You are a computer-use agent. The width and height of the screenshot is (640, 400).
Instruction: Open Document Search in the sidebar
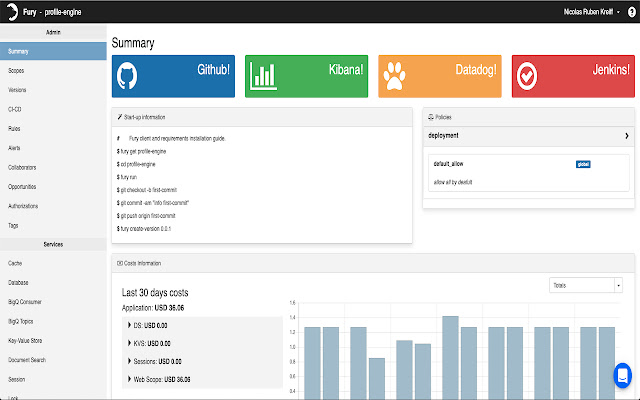point(53,360)
